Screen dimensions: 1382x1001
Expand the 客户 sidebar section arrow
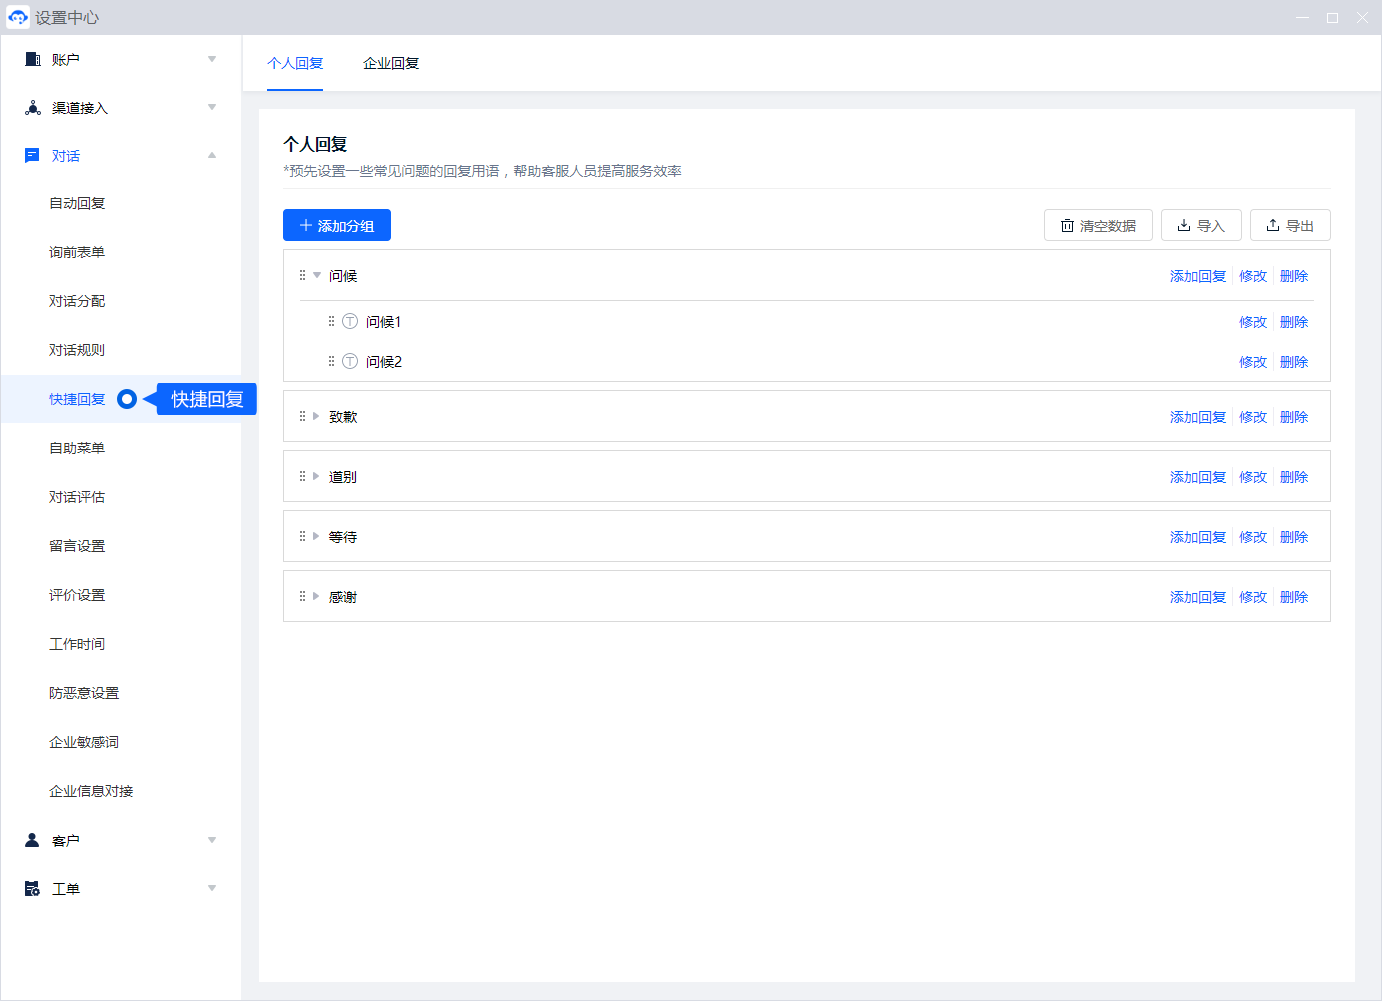click(212, 840)
